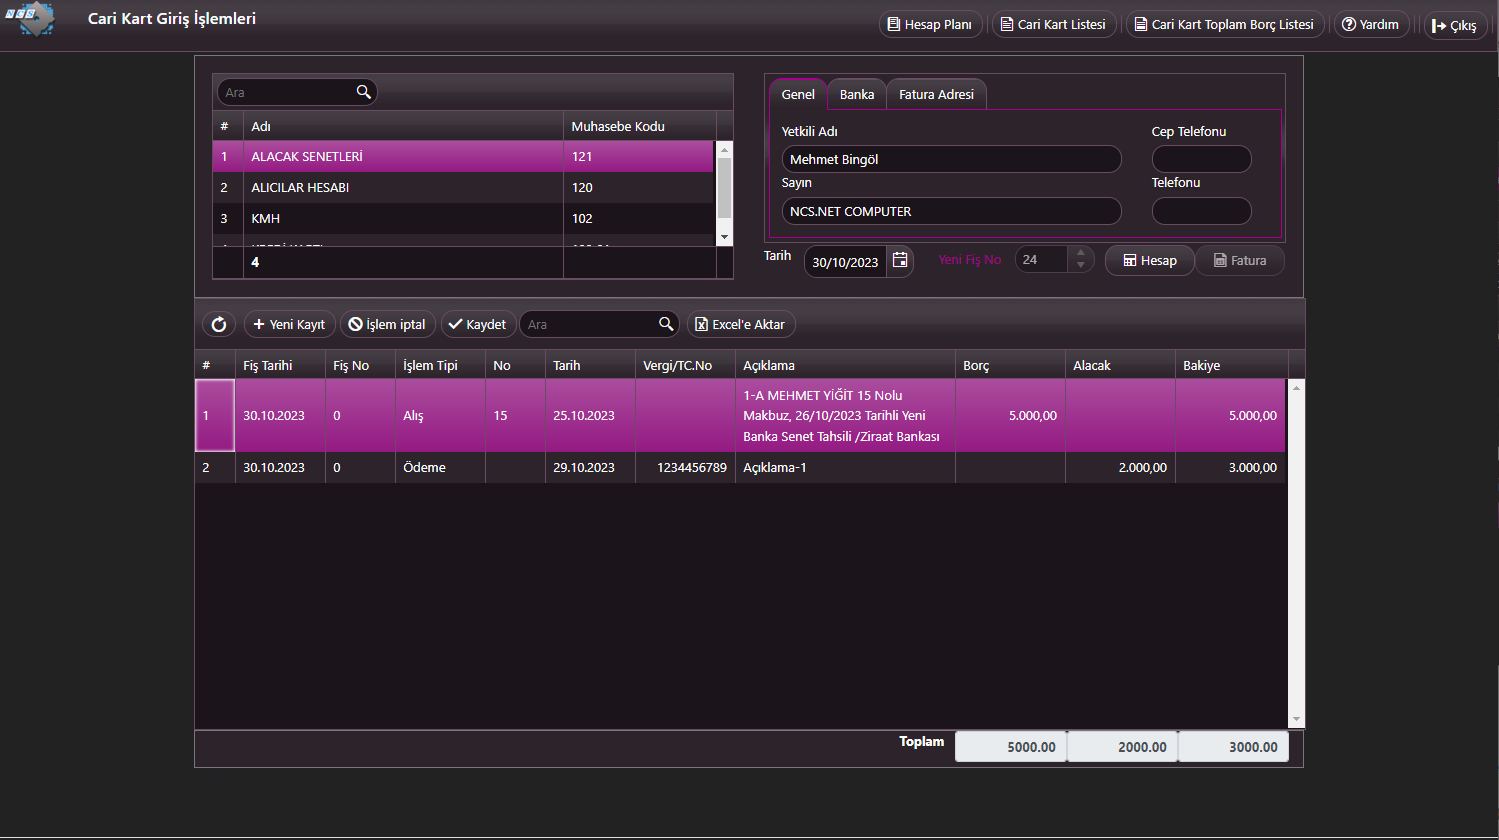The image size is (1499, 840).
Task: Select the ALICILAR HESABI row
Action: pyautogui.click(x=464, y=187)
